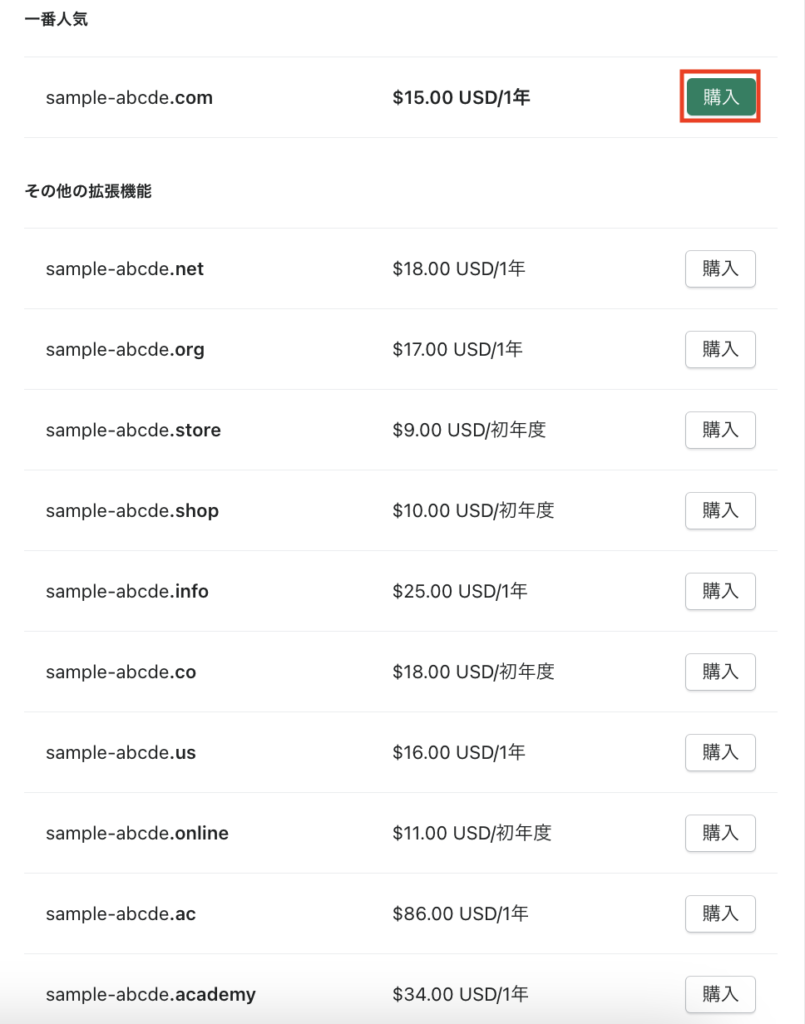Select the sample-abcde.com domain name
This screenshot has width=805, height=1024.
[129, 98]
